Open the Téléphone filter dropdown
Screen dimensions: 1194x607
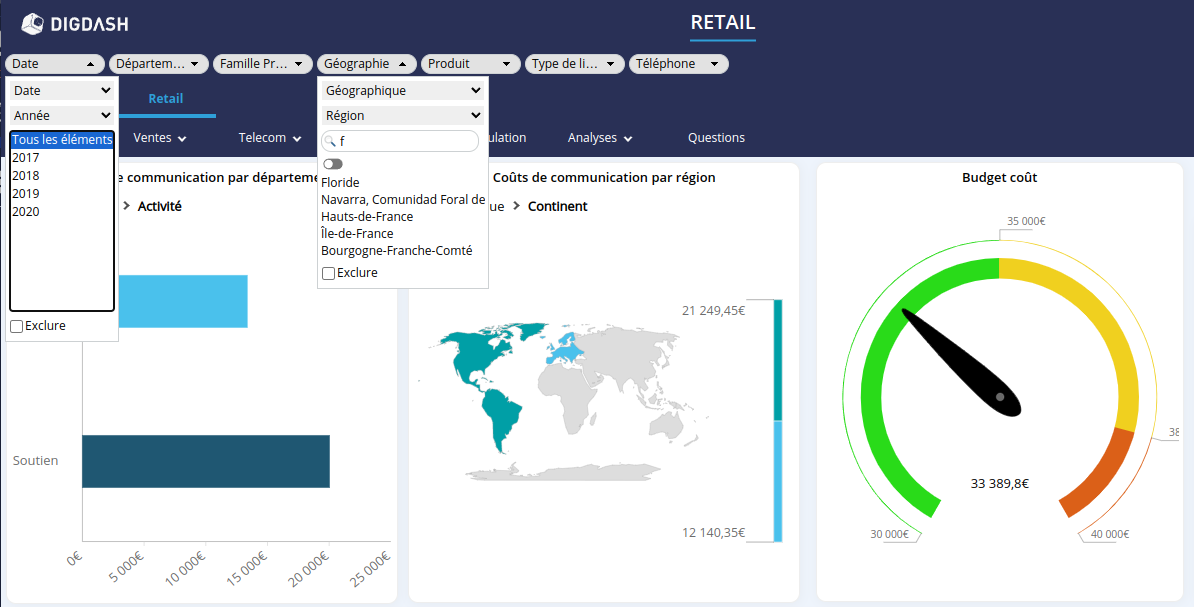tap(679, 64)
